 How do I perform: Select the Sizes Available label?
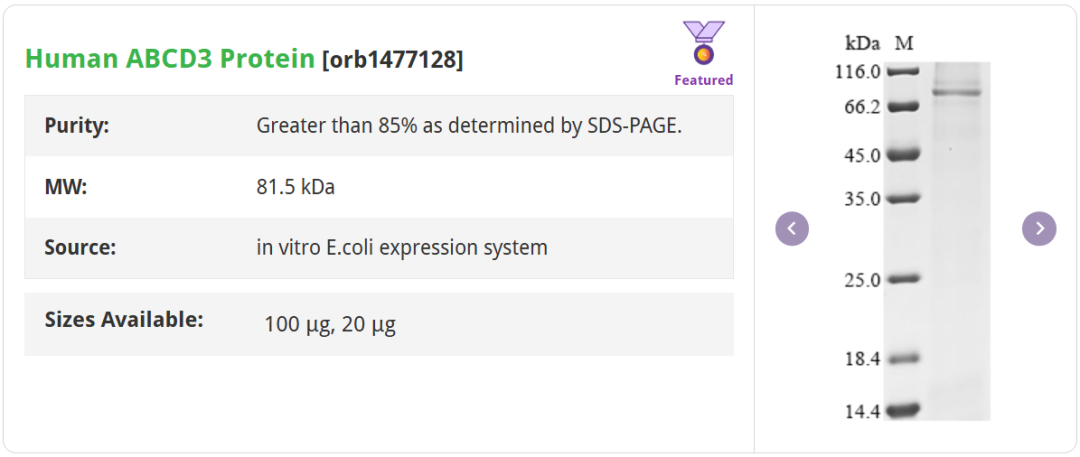click(x=124, y=320)
